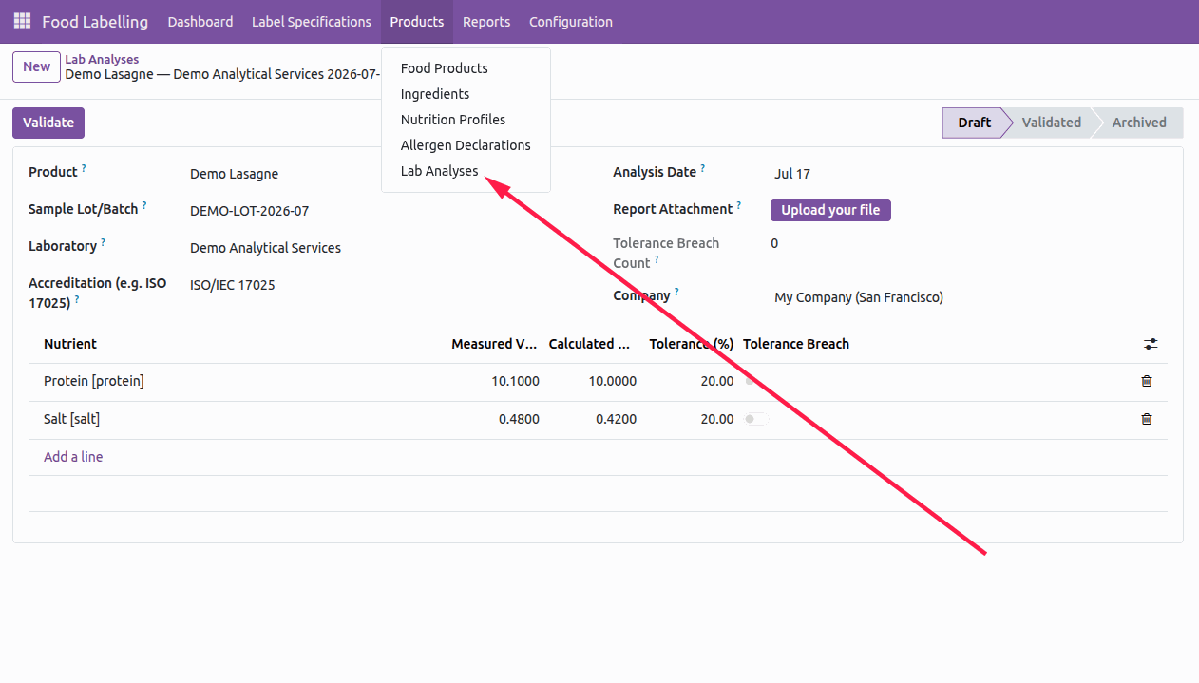Open the Configuration menu
1199x683 pixels.
(570, 21)
